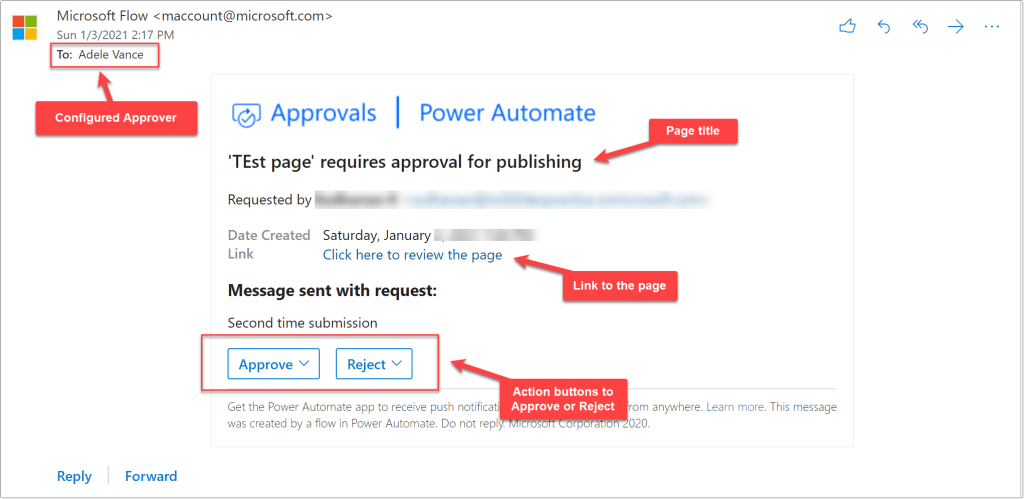Click the Reply All double-arrow icon

point(920,27)
